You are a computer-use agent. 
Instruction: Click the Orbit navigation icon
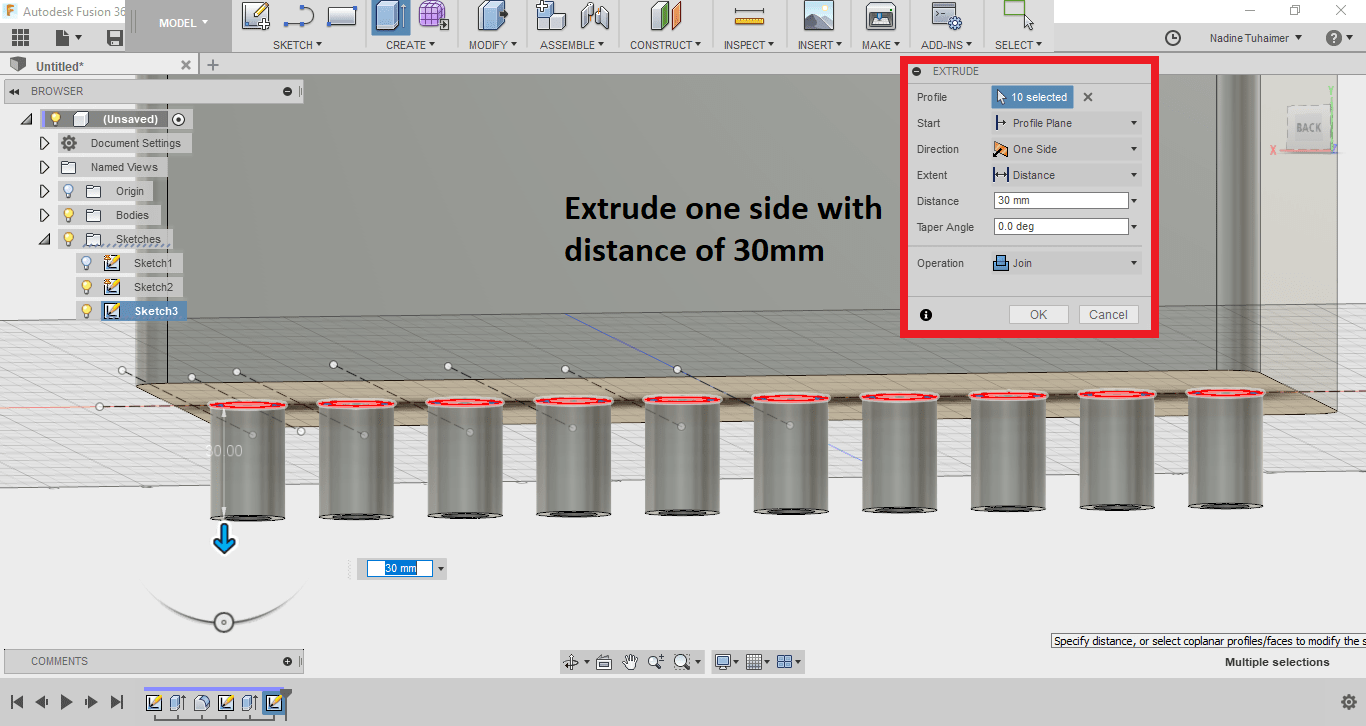tap(571, 662)
